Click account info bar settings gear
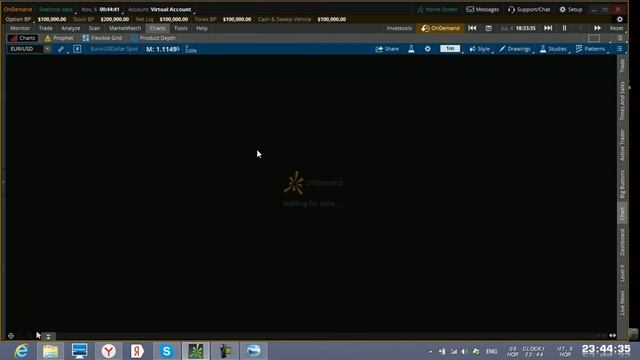Viewport: 640px width, 360px height. tap(620, 19)
